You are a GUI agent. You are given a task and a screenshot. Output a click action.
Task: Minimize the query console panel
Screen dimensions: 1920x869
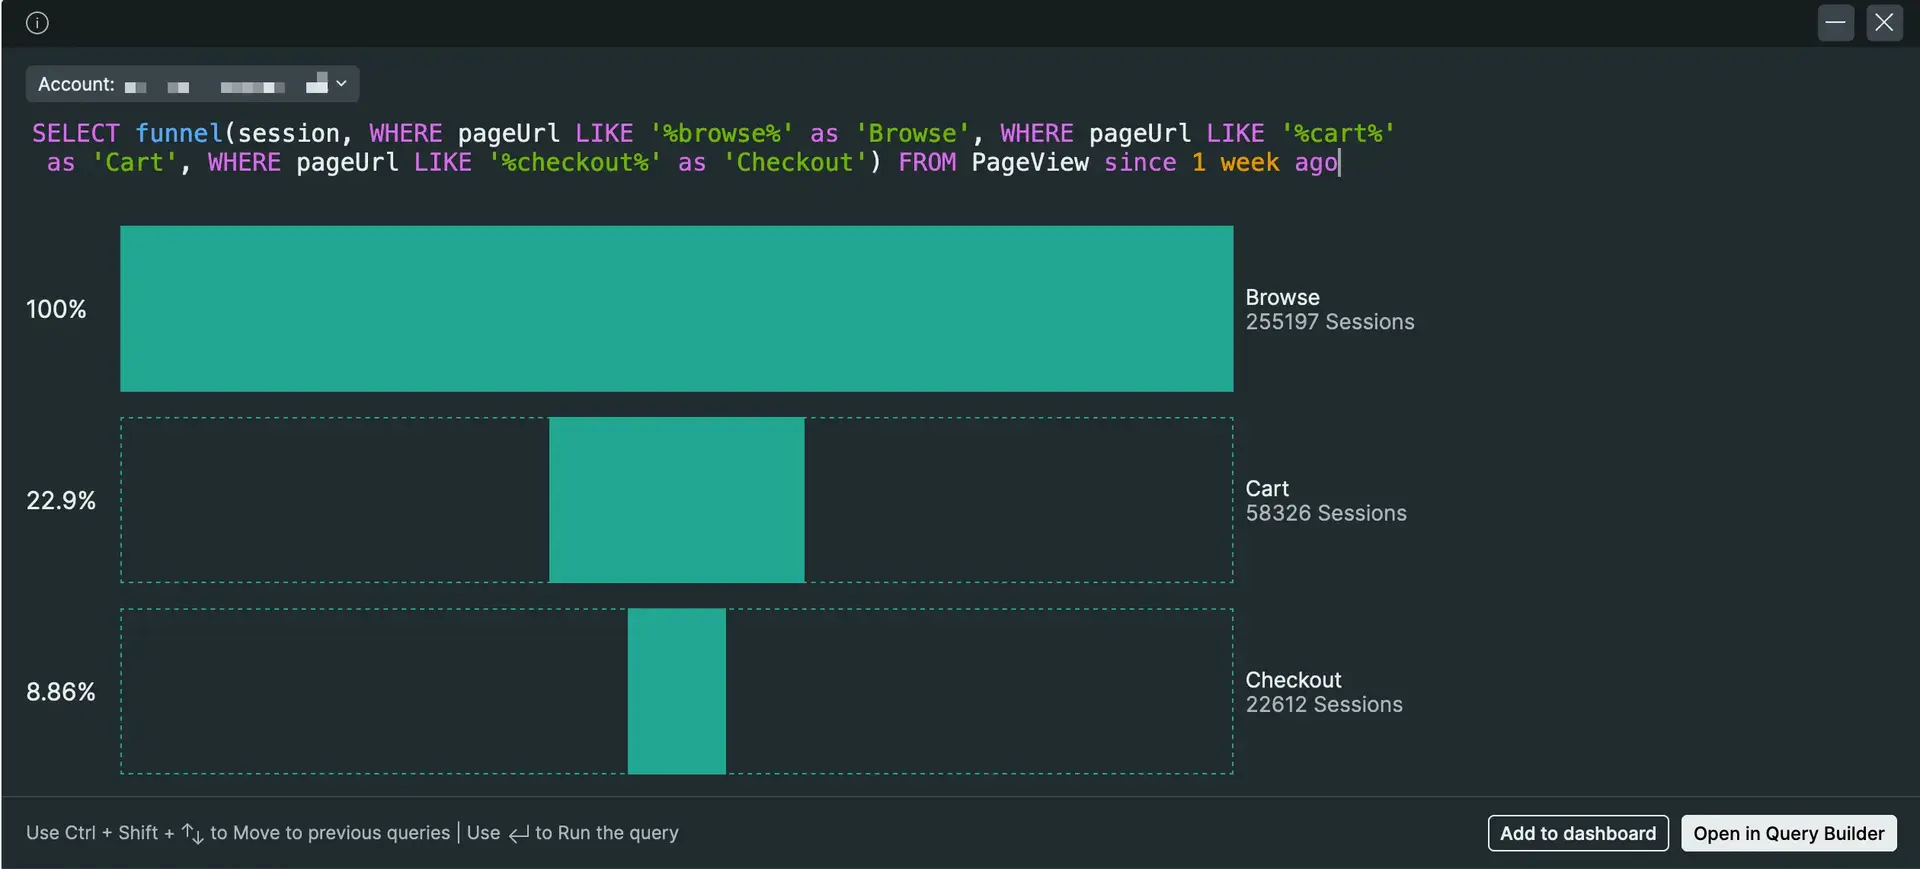point(1835,23)
